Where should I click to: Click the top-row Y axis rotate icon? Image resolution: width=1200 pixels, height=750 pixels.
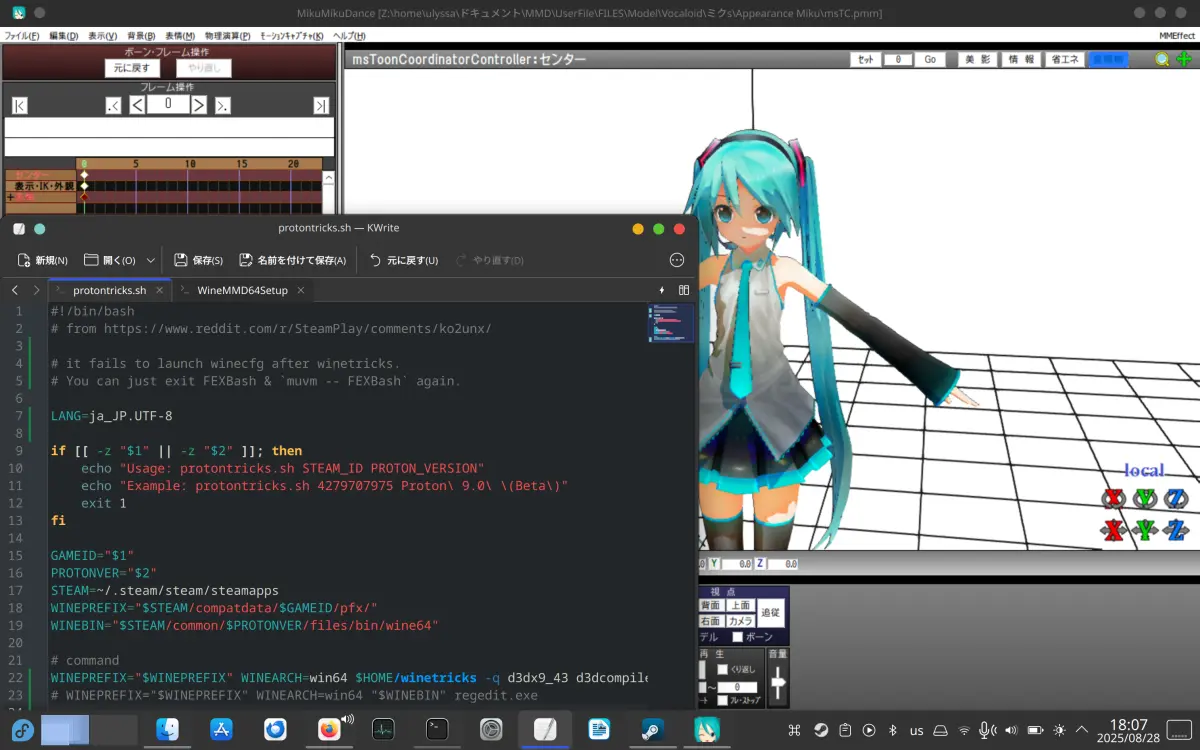click(1145, 498)
